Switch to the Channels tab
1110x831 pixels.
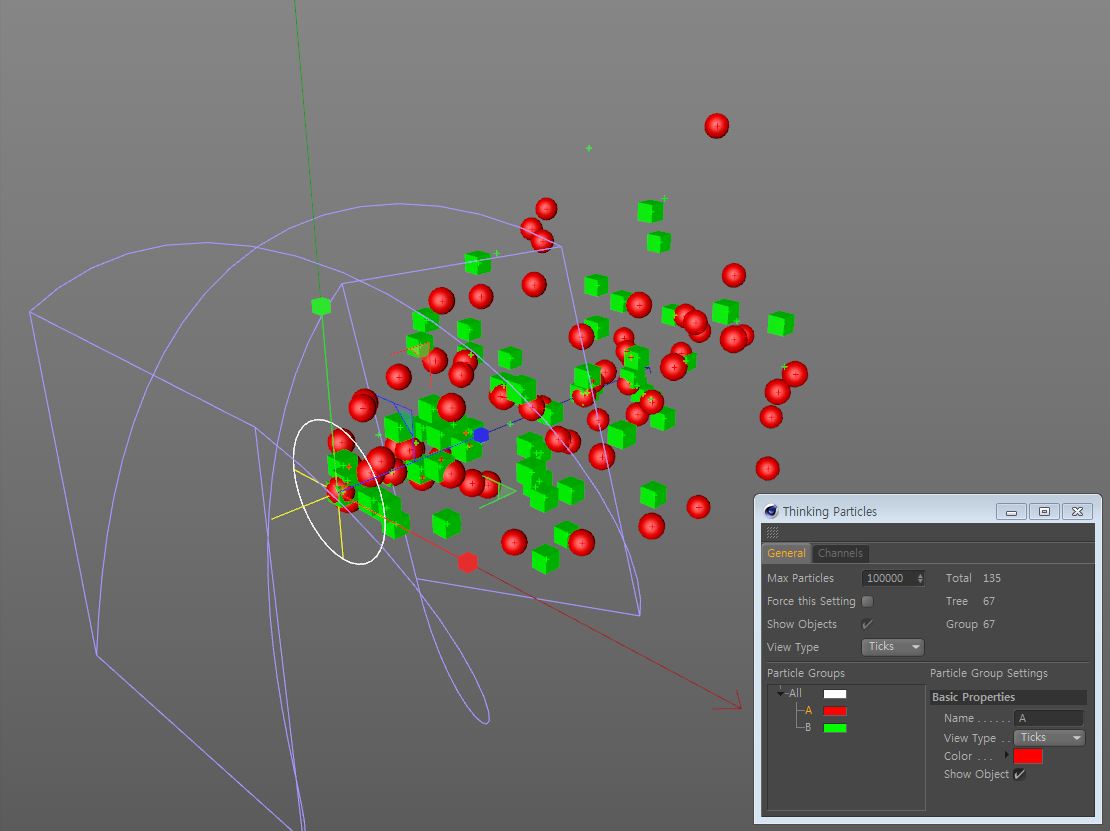(840, 553)
